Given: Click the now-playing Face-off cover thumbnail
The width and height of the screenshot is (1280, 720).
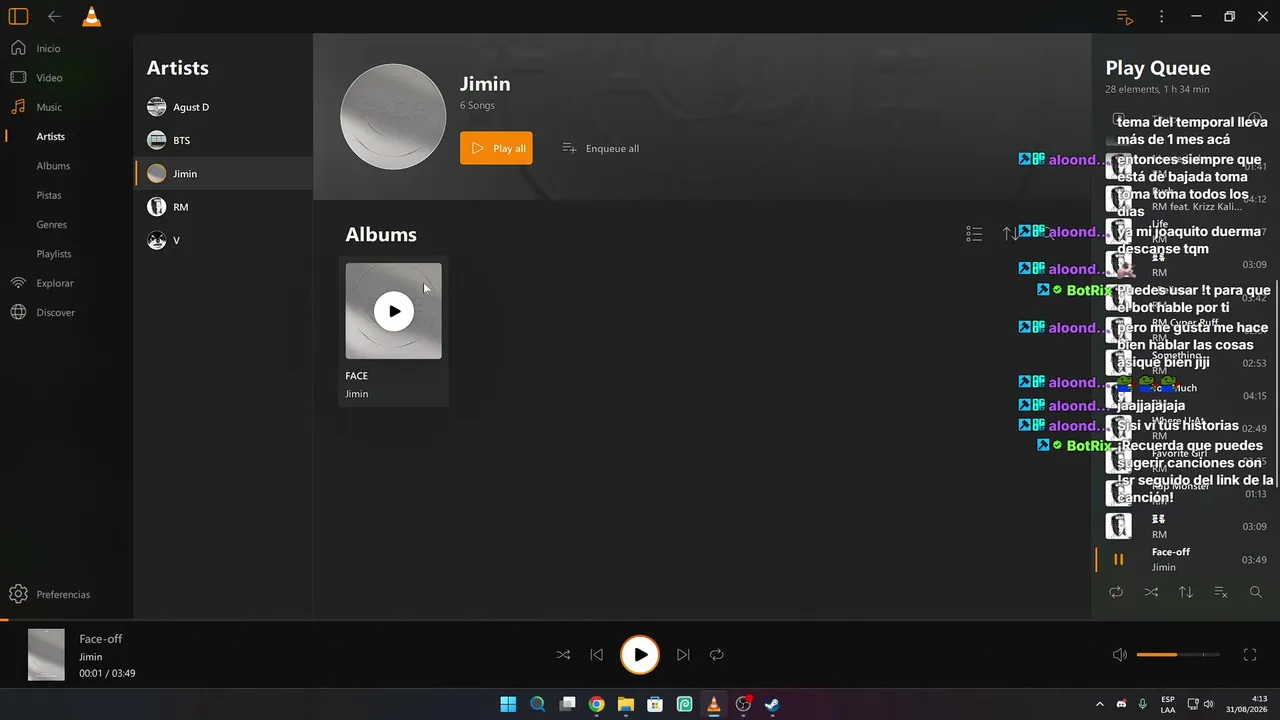Looking at the screenshot, I should [x=46, y=654].
